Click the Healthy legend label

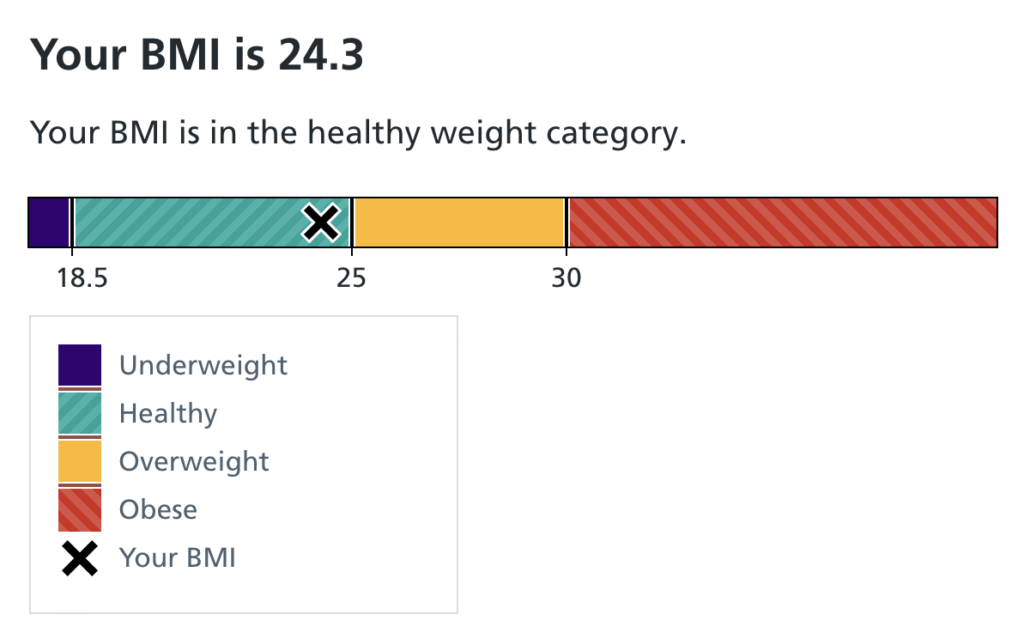click(168, 413)
